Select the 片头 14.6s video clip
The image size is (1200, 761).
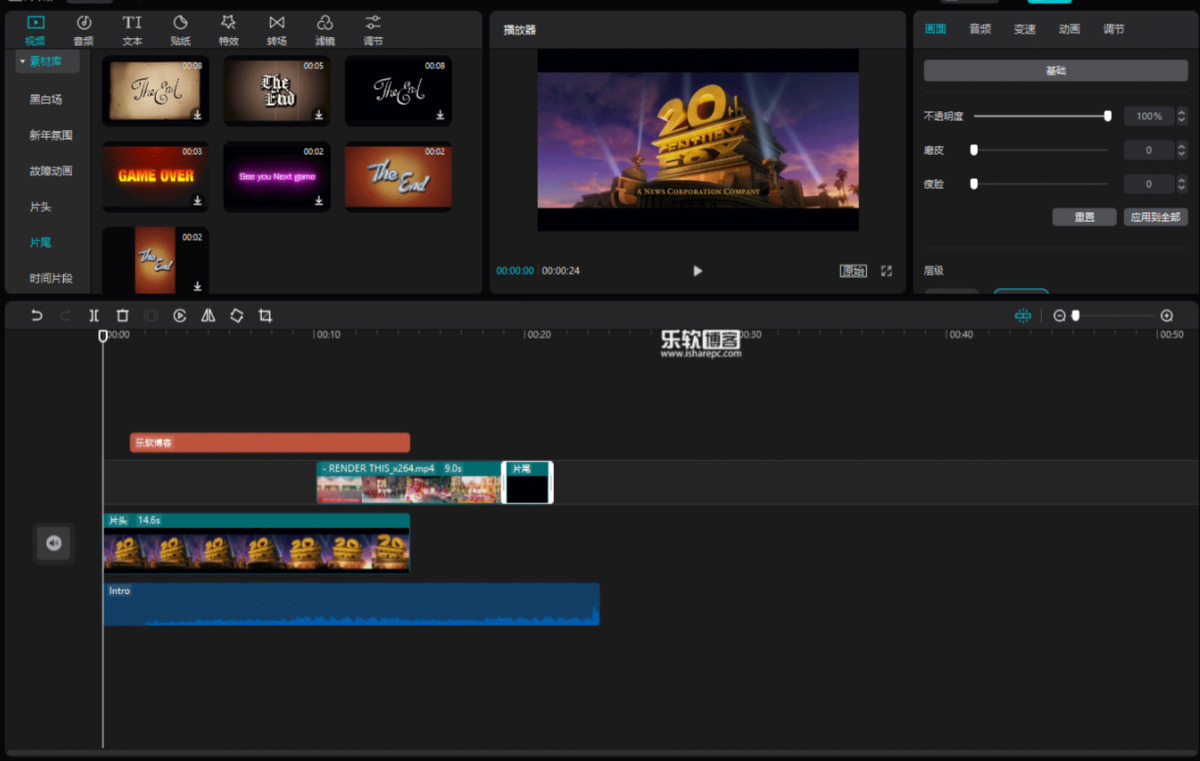[x=256, y=543]
